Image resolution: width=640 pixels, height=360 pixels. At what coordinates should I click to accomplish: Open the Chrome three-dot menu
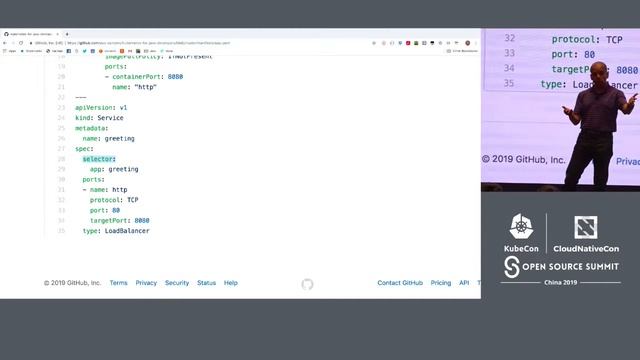[476, 43]
